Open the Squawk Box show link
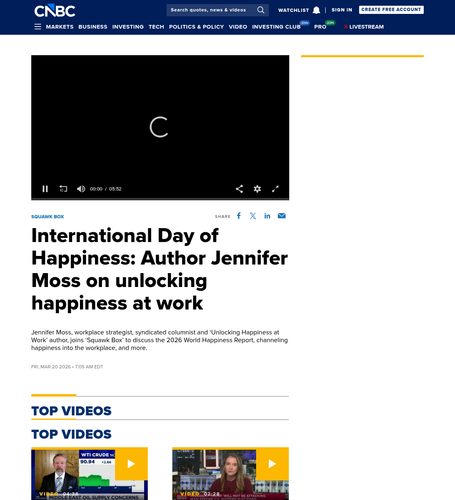This screenshot has width=455, height=500. (x=47, y=217)
